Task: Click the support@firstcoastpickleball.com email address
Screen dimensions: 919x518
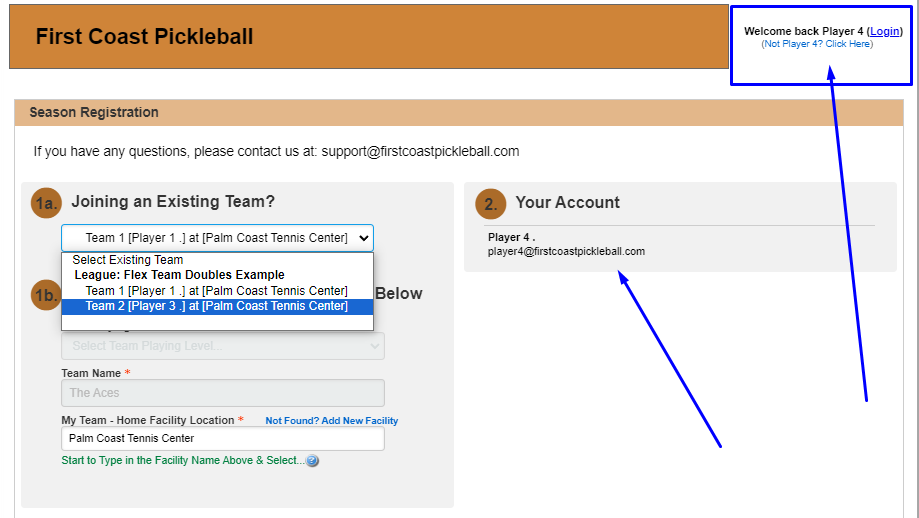Action: point(420,152)
